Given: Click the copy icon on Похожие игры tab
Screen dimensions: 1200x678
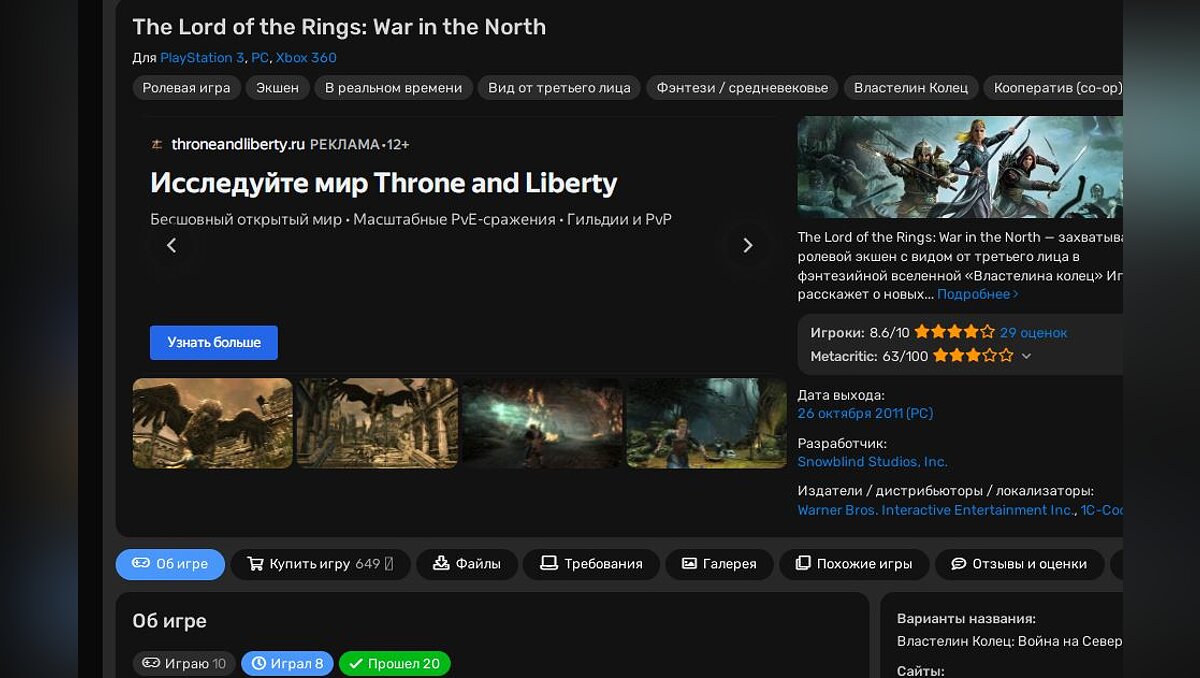Looking at the screenshot, I should (x=802, y=564).
